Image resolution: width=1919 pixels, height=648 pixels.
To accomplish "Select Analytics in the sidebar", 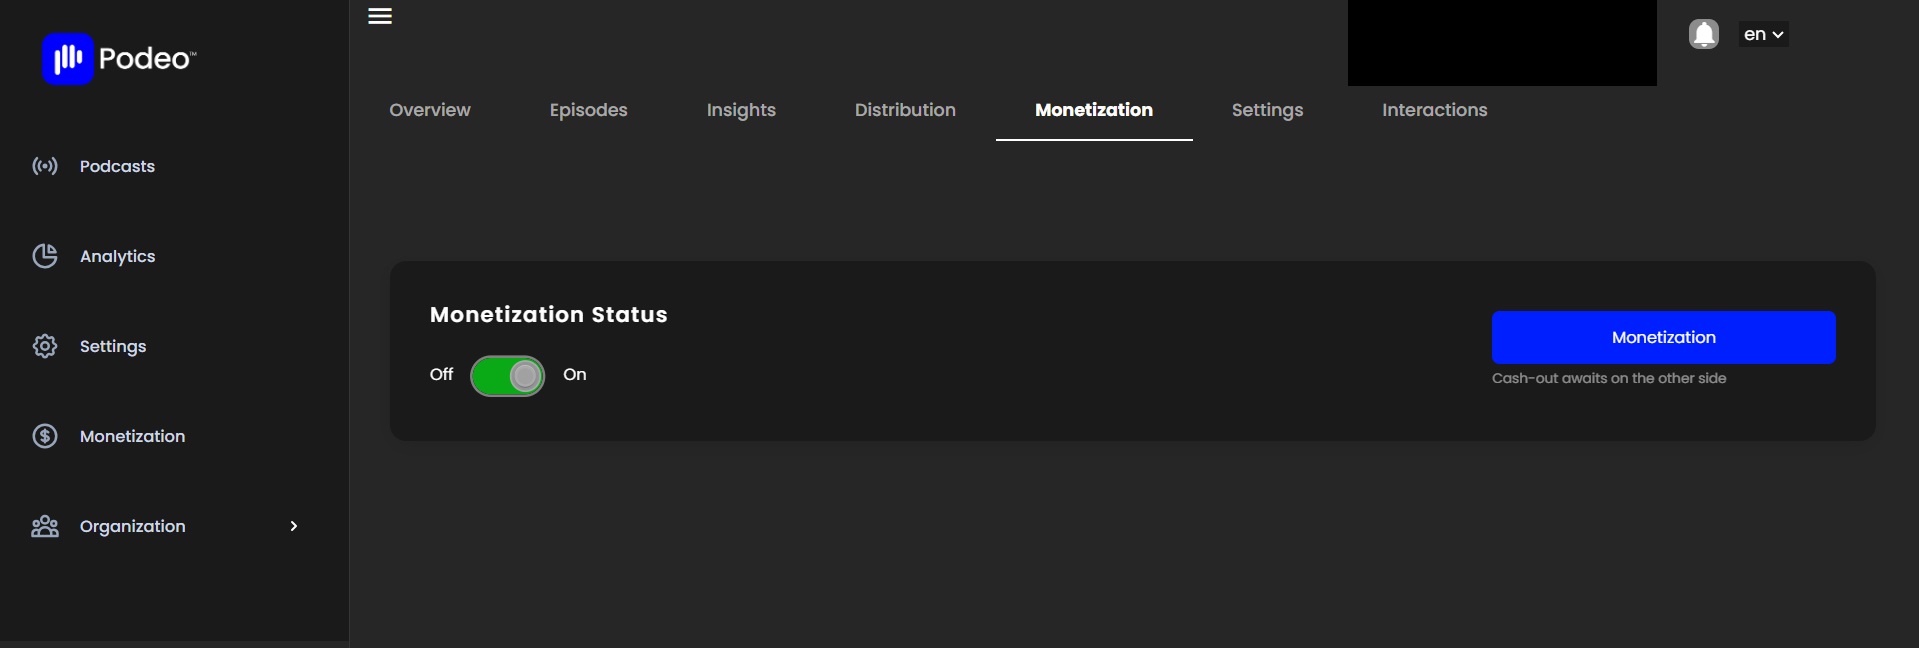I will (118, 256).
